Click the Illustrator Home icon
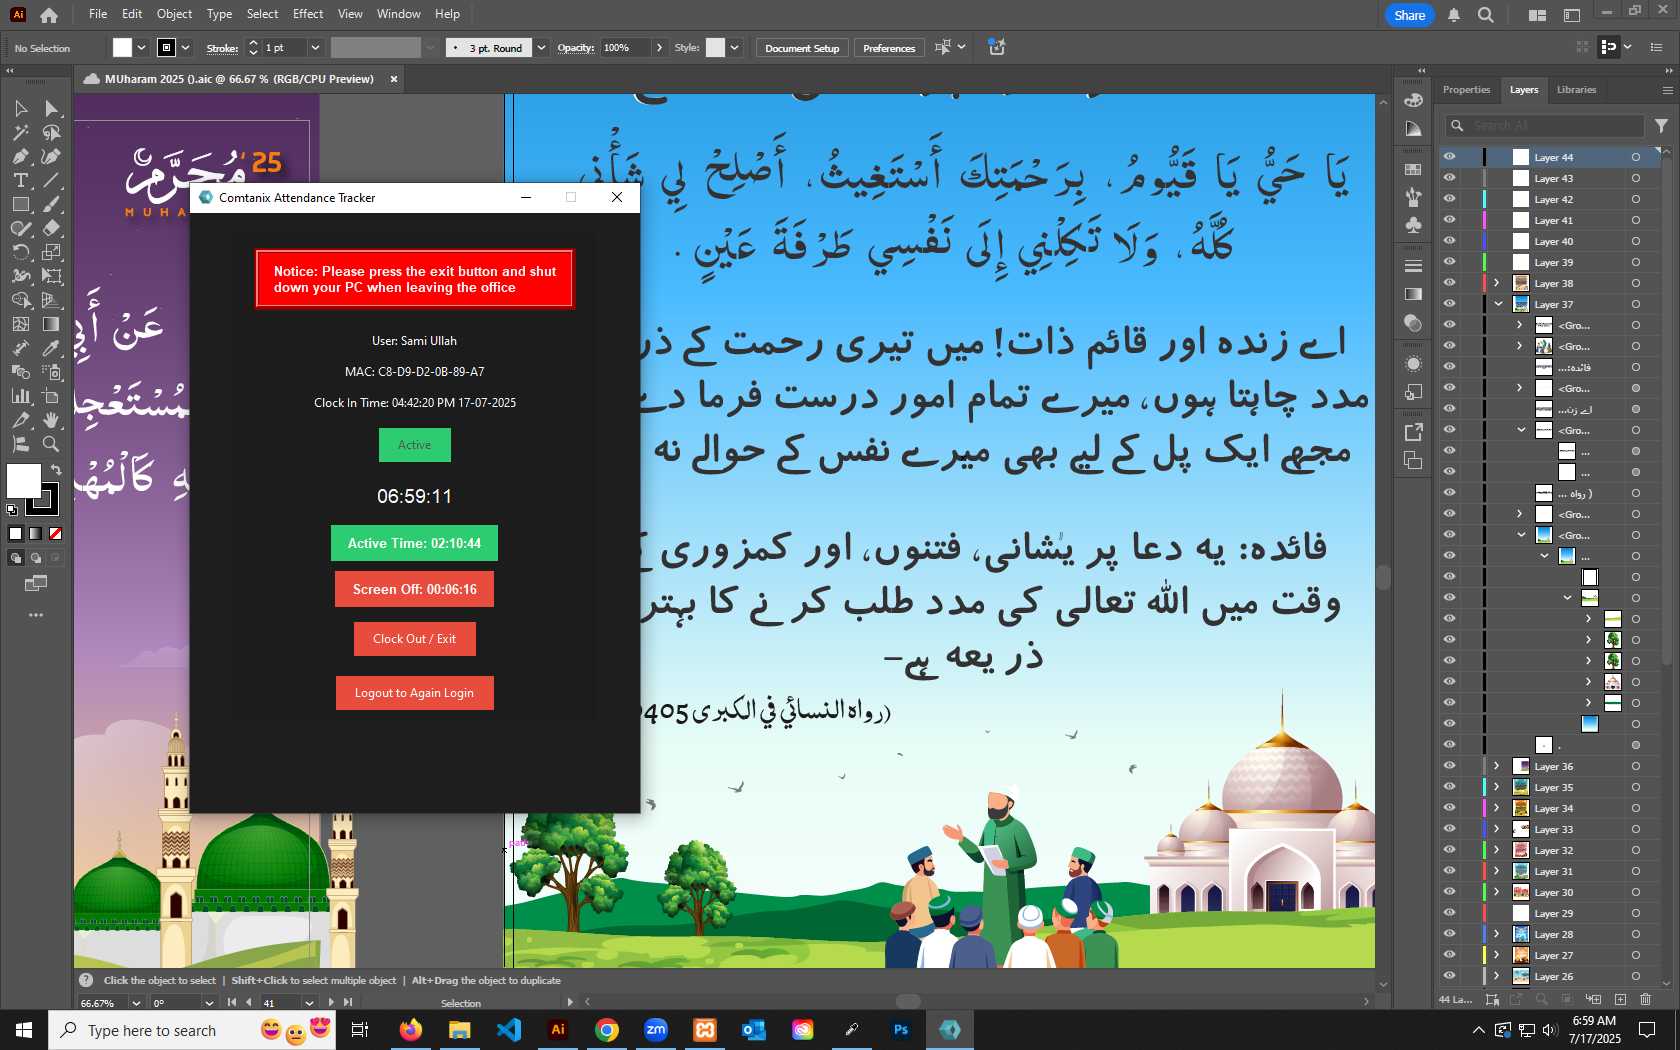 tap(49, 15)
